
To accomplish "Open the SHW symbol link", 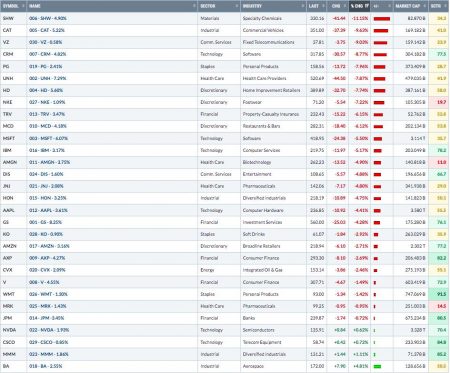I will coord(8,18).
